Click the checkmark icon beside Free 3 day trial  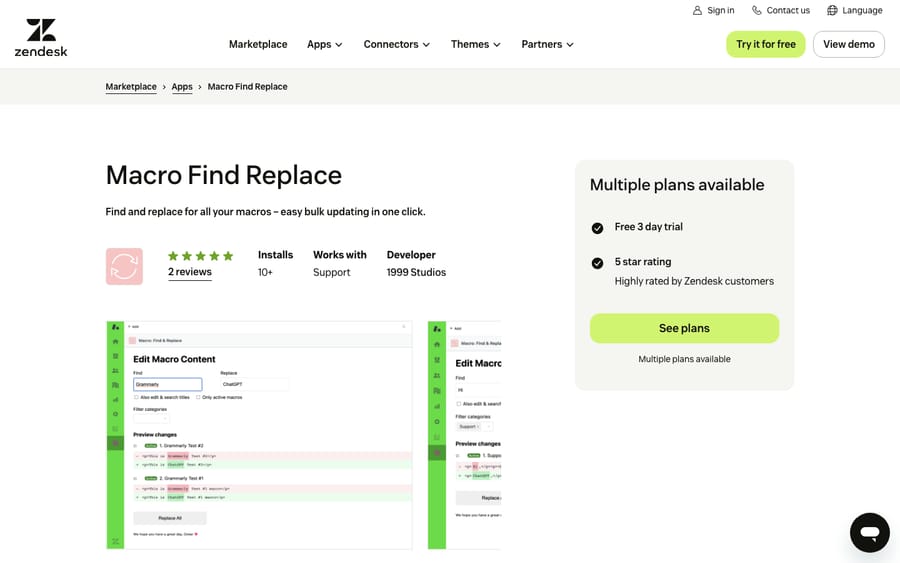pyautogui.click(x=597, y=228)
